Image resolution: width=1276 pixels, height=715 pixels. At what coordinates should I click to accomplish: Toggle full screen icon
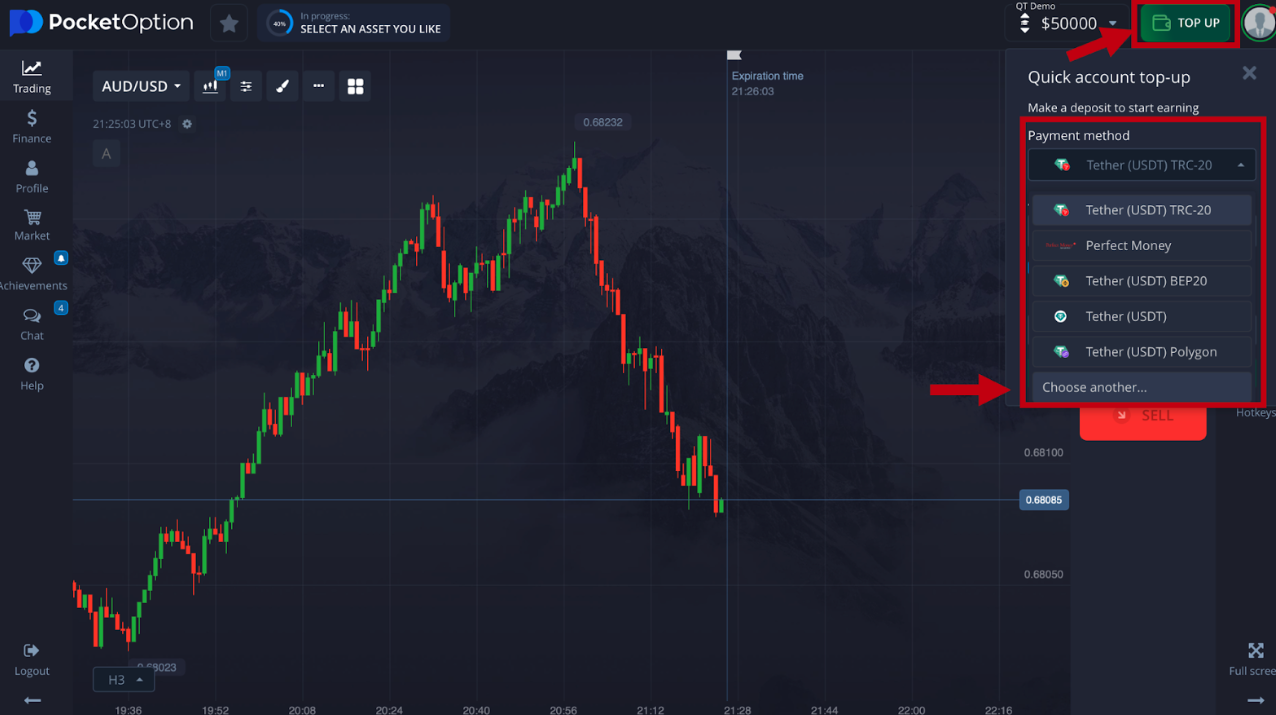pyautogui.click(x=1256, y=651)
